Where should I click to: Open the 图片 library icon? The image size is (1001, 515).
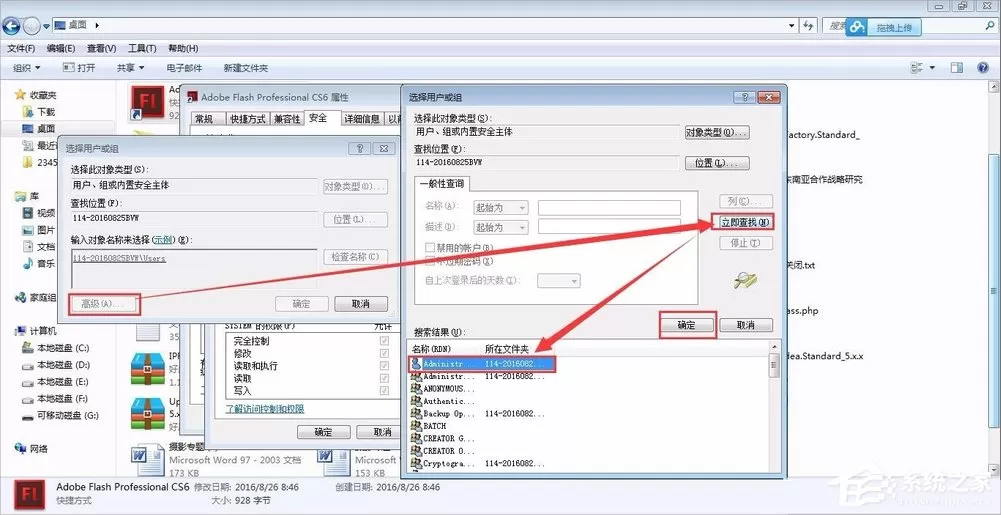click(27, 230)
